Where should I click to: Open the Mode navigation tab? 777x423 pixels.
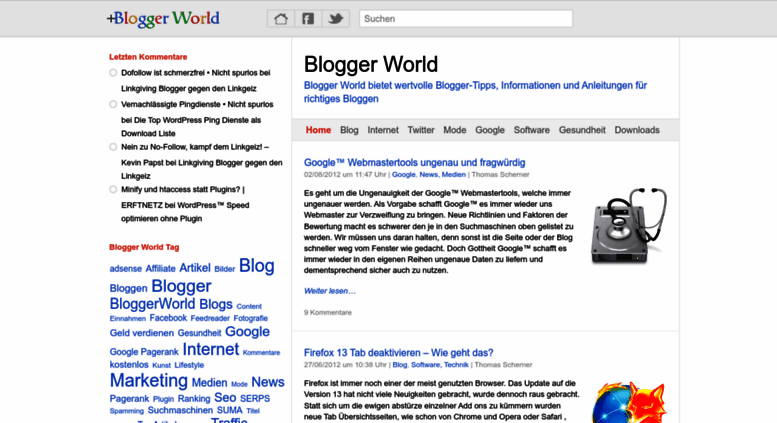tap(455, 130)
